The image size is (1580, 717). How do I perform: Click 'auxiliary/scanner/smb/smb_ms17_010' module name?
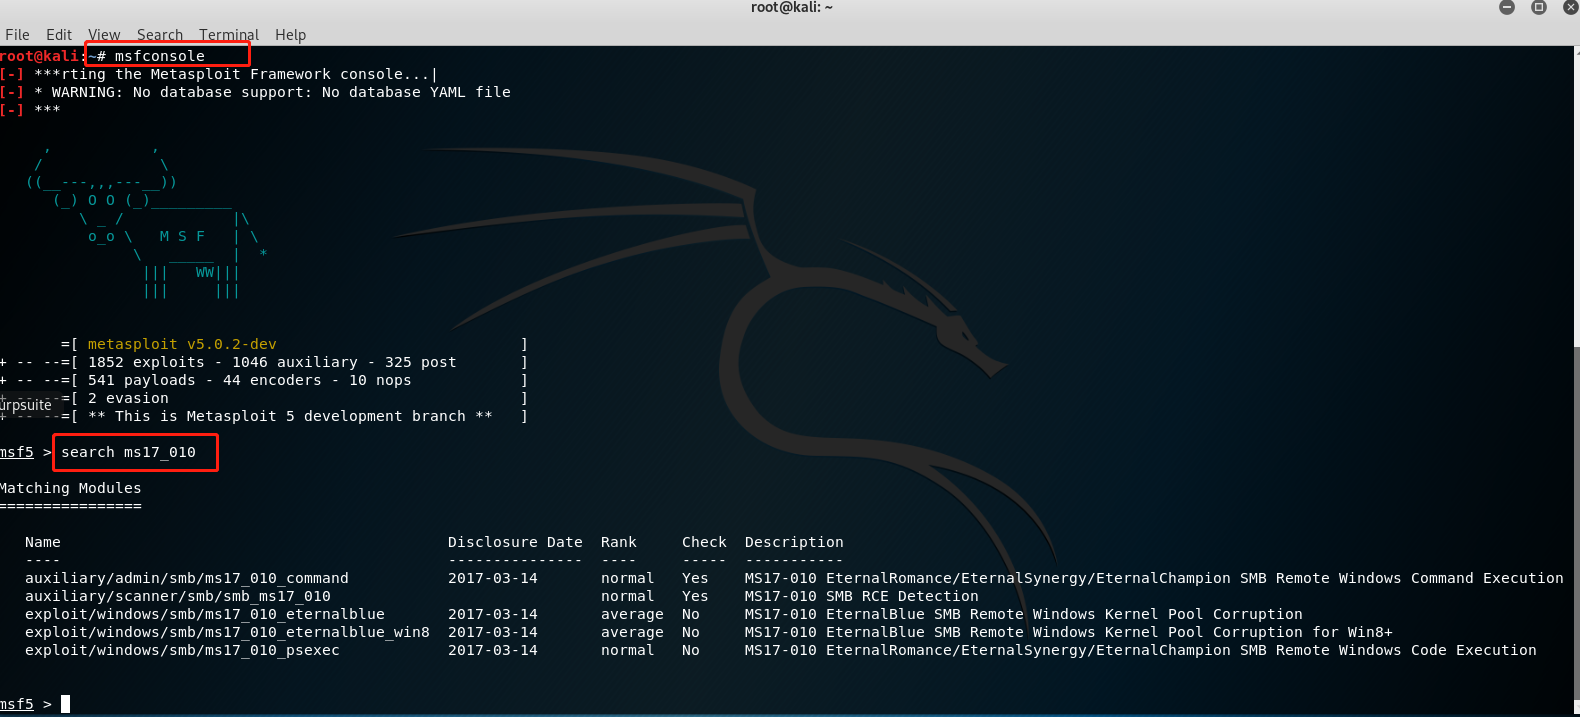[x=178, y=596]
